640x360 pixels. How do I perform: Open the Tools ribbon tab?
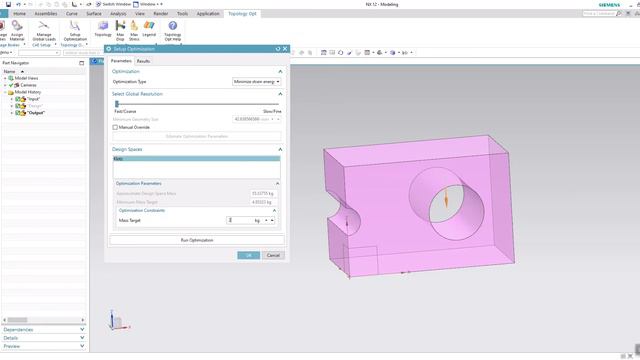pos(182,13)
